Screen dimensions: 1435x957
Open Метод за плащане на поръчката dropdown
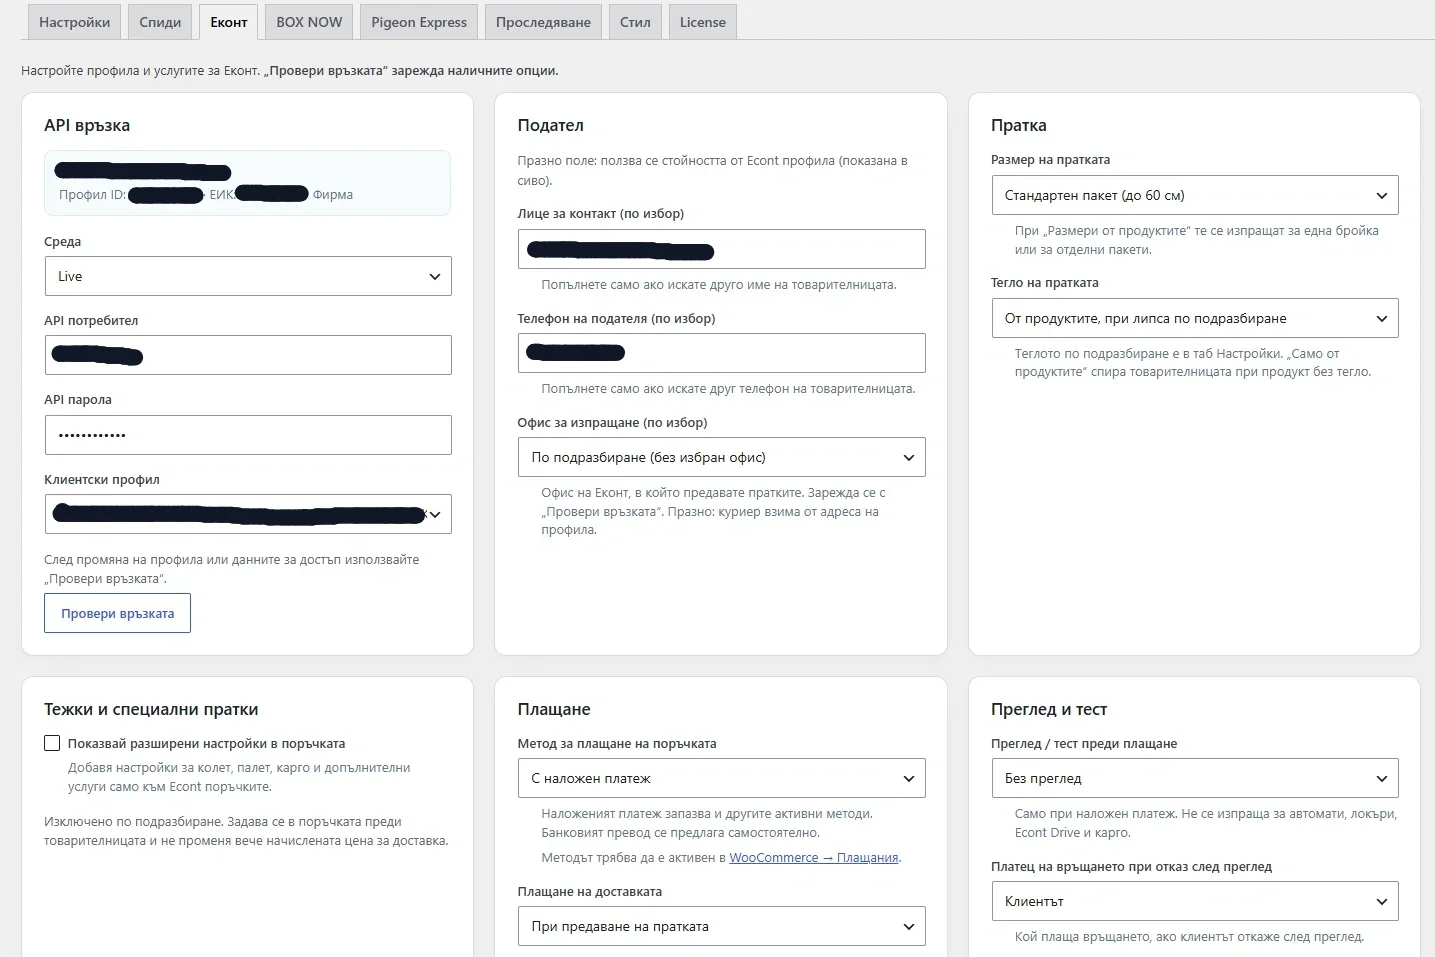[721, 778]
